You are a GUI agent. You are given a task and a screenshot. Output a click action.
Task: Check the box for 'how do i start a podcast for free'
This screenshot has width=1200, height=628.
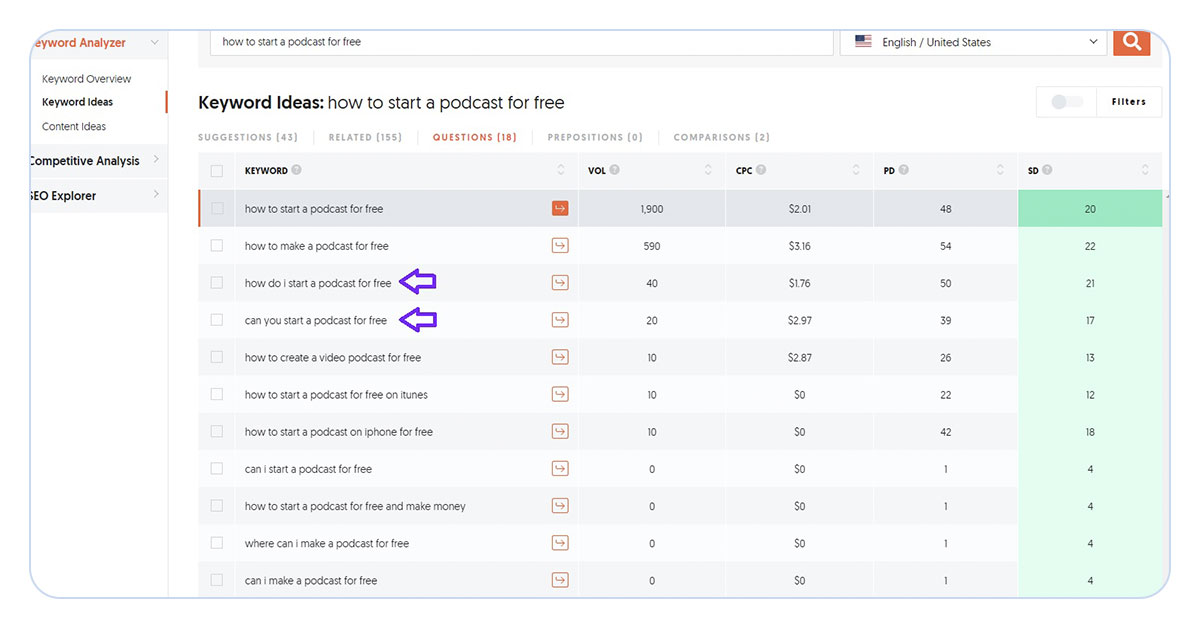pos(217,283)
